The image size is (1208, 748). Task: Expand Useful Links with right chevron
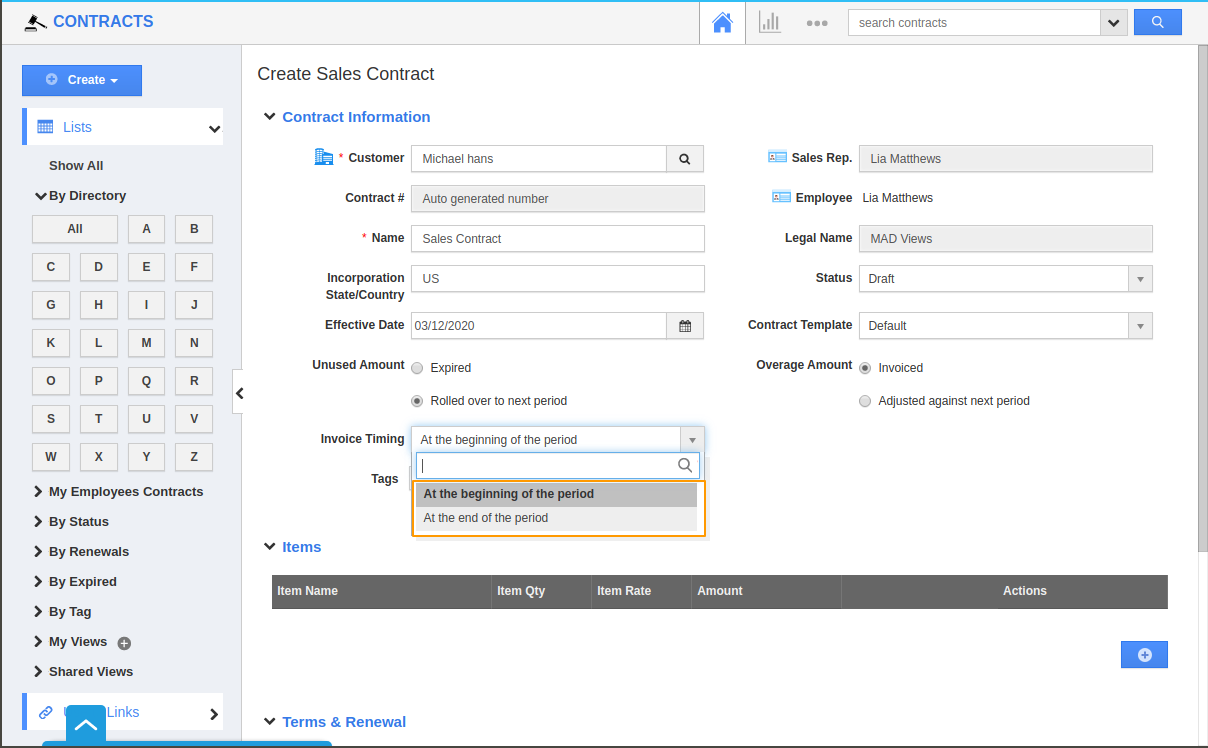(214, 714)
